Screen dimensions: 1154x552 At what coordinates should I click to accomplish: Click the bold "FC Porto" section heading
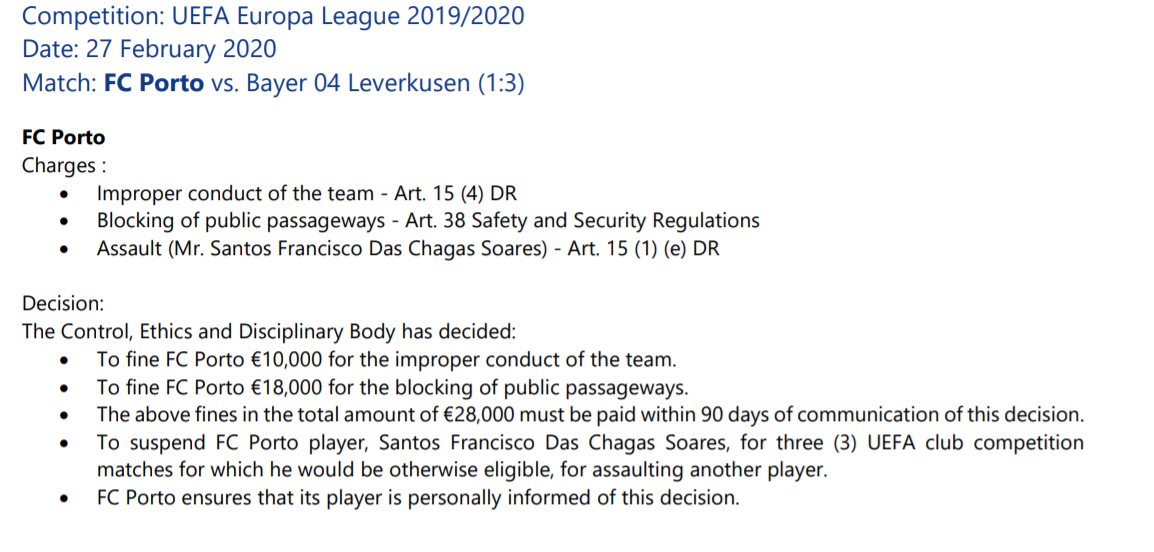click(x=63, y=137)
